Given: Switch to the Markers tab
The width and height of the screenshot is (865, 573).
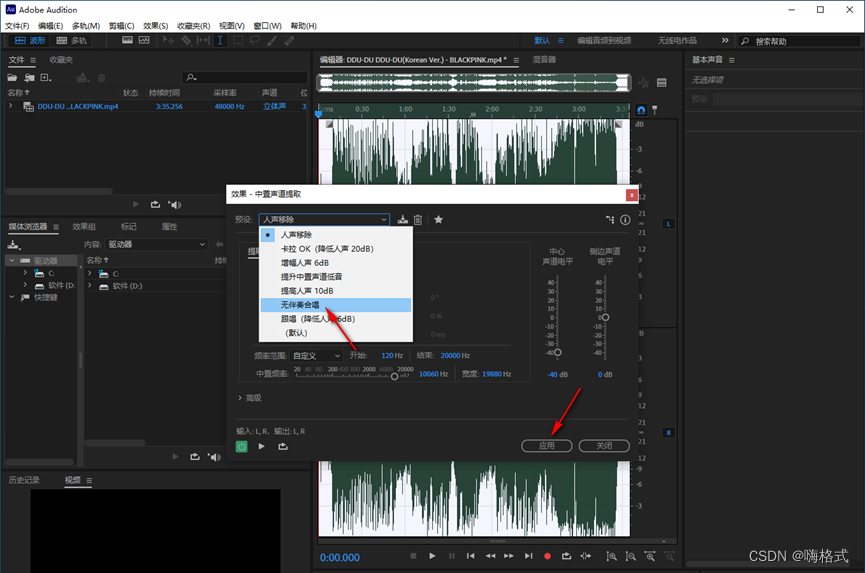Looking at the screenshot, I should (x=129, y=227).
